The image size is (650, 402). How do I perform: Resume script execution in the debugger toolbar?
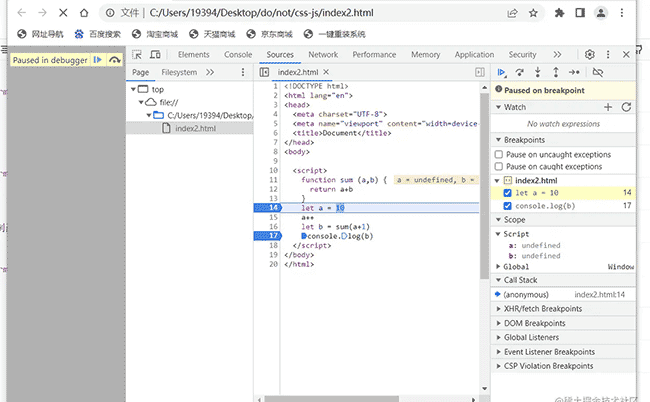[x=501, y=73]
